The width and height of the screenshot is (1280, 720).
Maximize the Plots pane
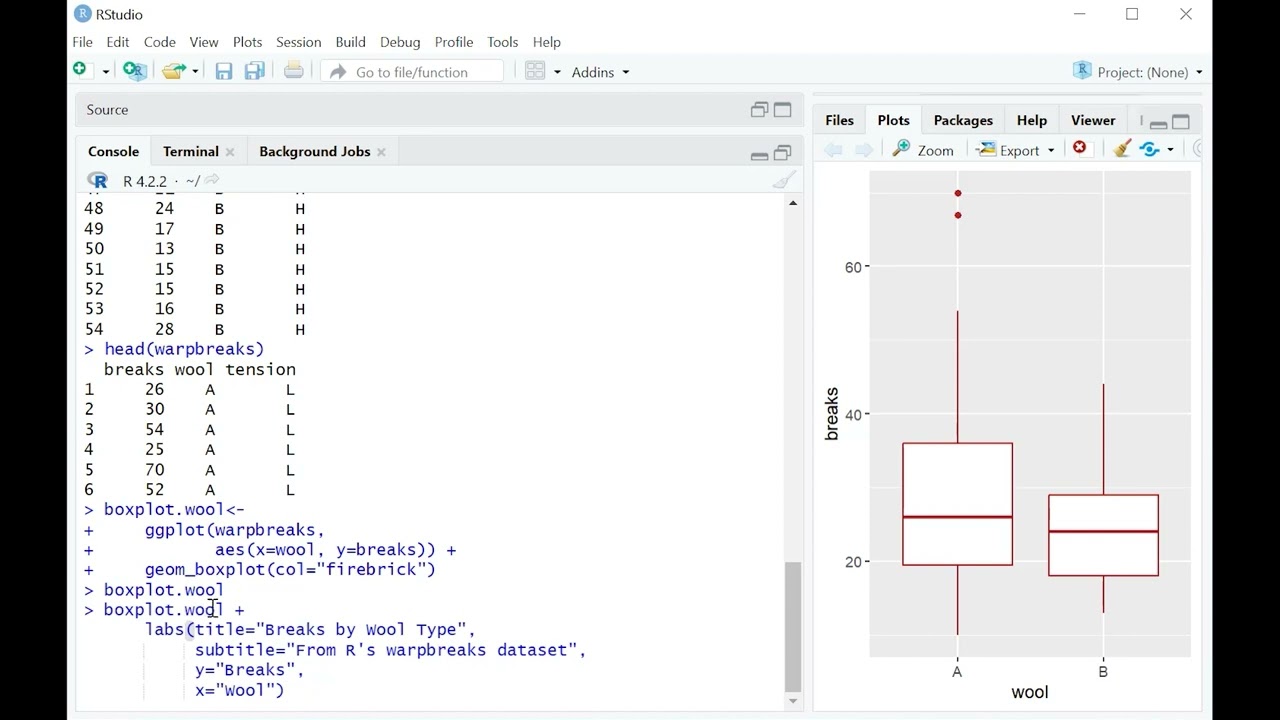(1181, 122)
